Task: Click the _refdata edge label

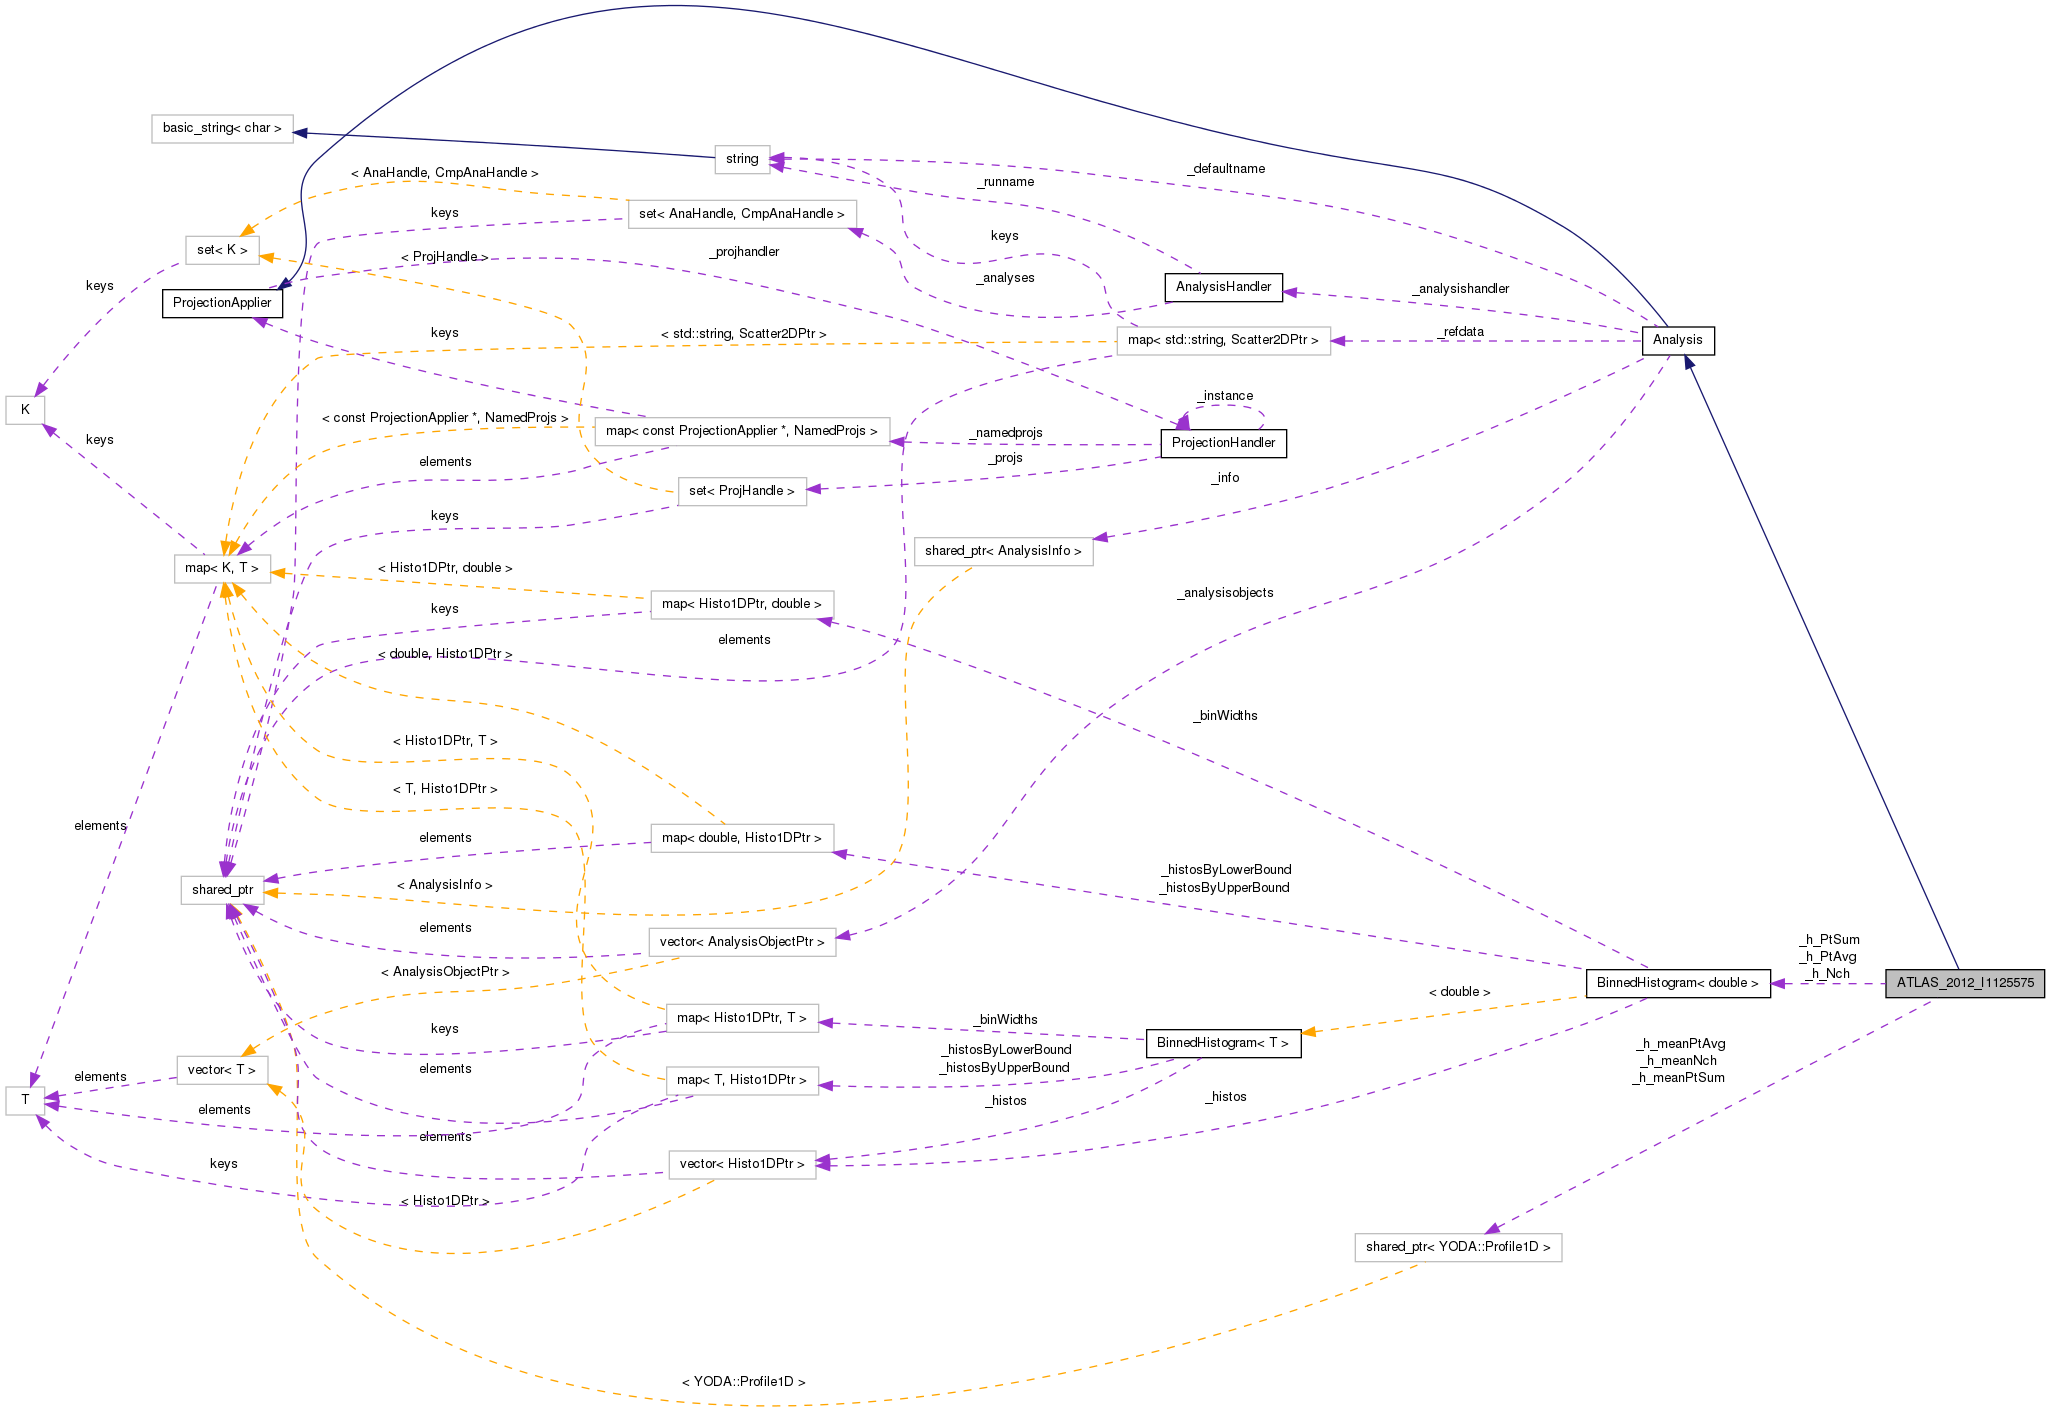Action: (x=1460, y=332)
